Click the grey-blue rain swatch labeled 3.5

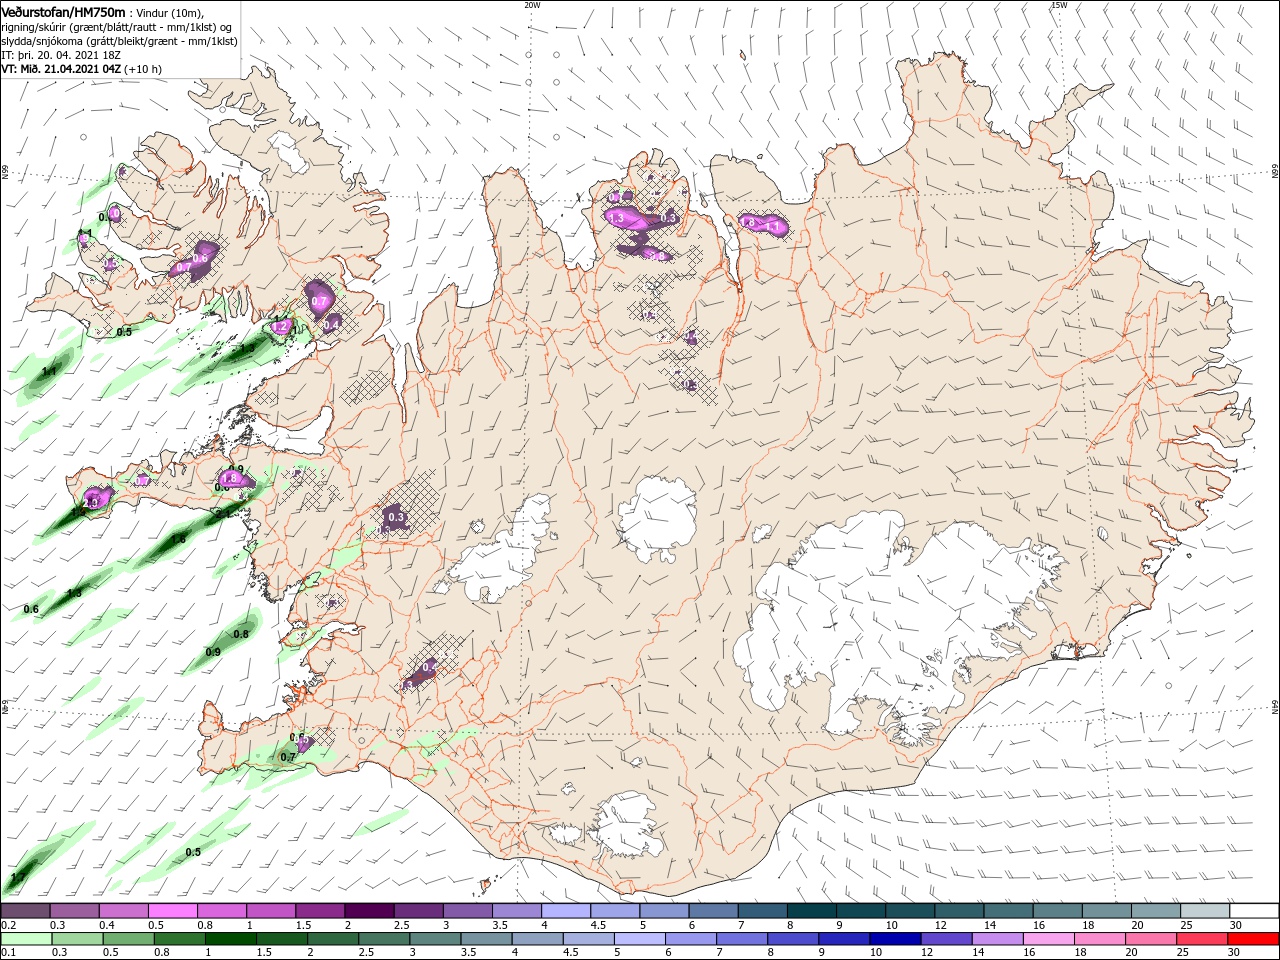click(x=486, y=938)
